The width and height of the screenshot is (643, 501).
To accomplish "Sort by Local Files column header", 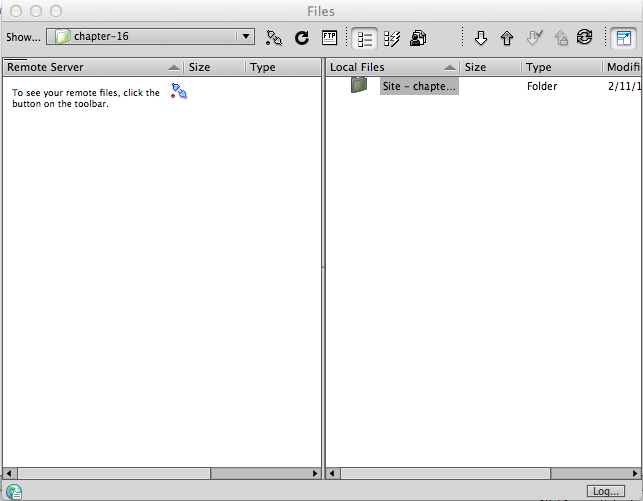I will [x=385, y=67].
